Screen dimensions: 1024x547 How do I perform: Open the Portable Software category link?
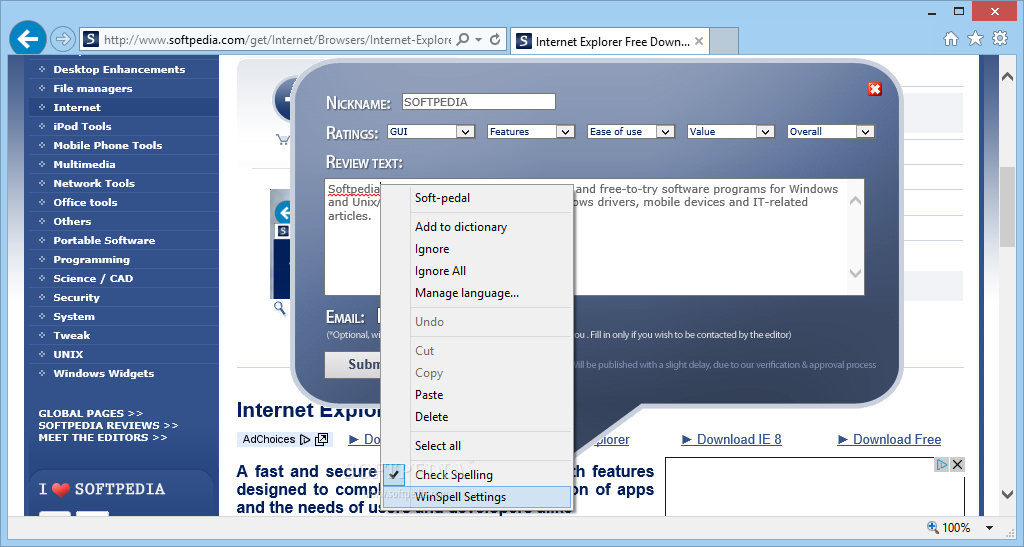point(104,240)
